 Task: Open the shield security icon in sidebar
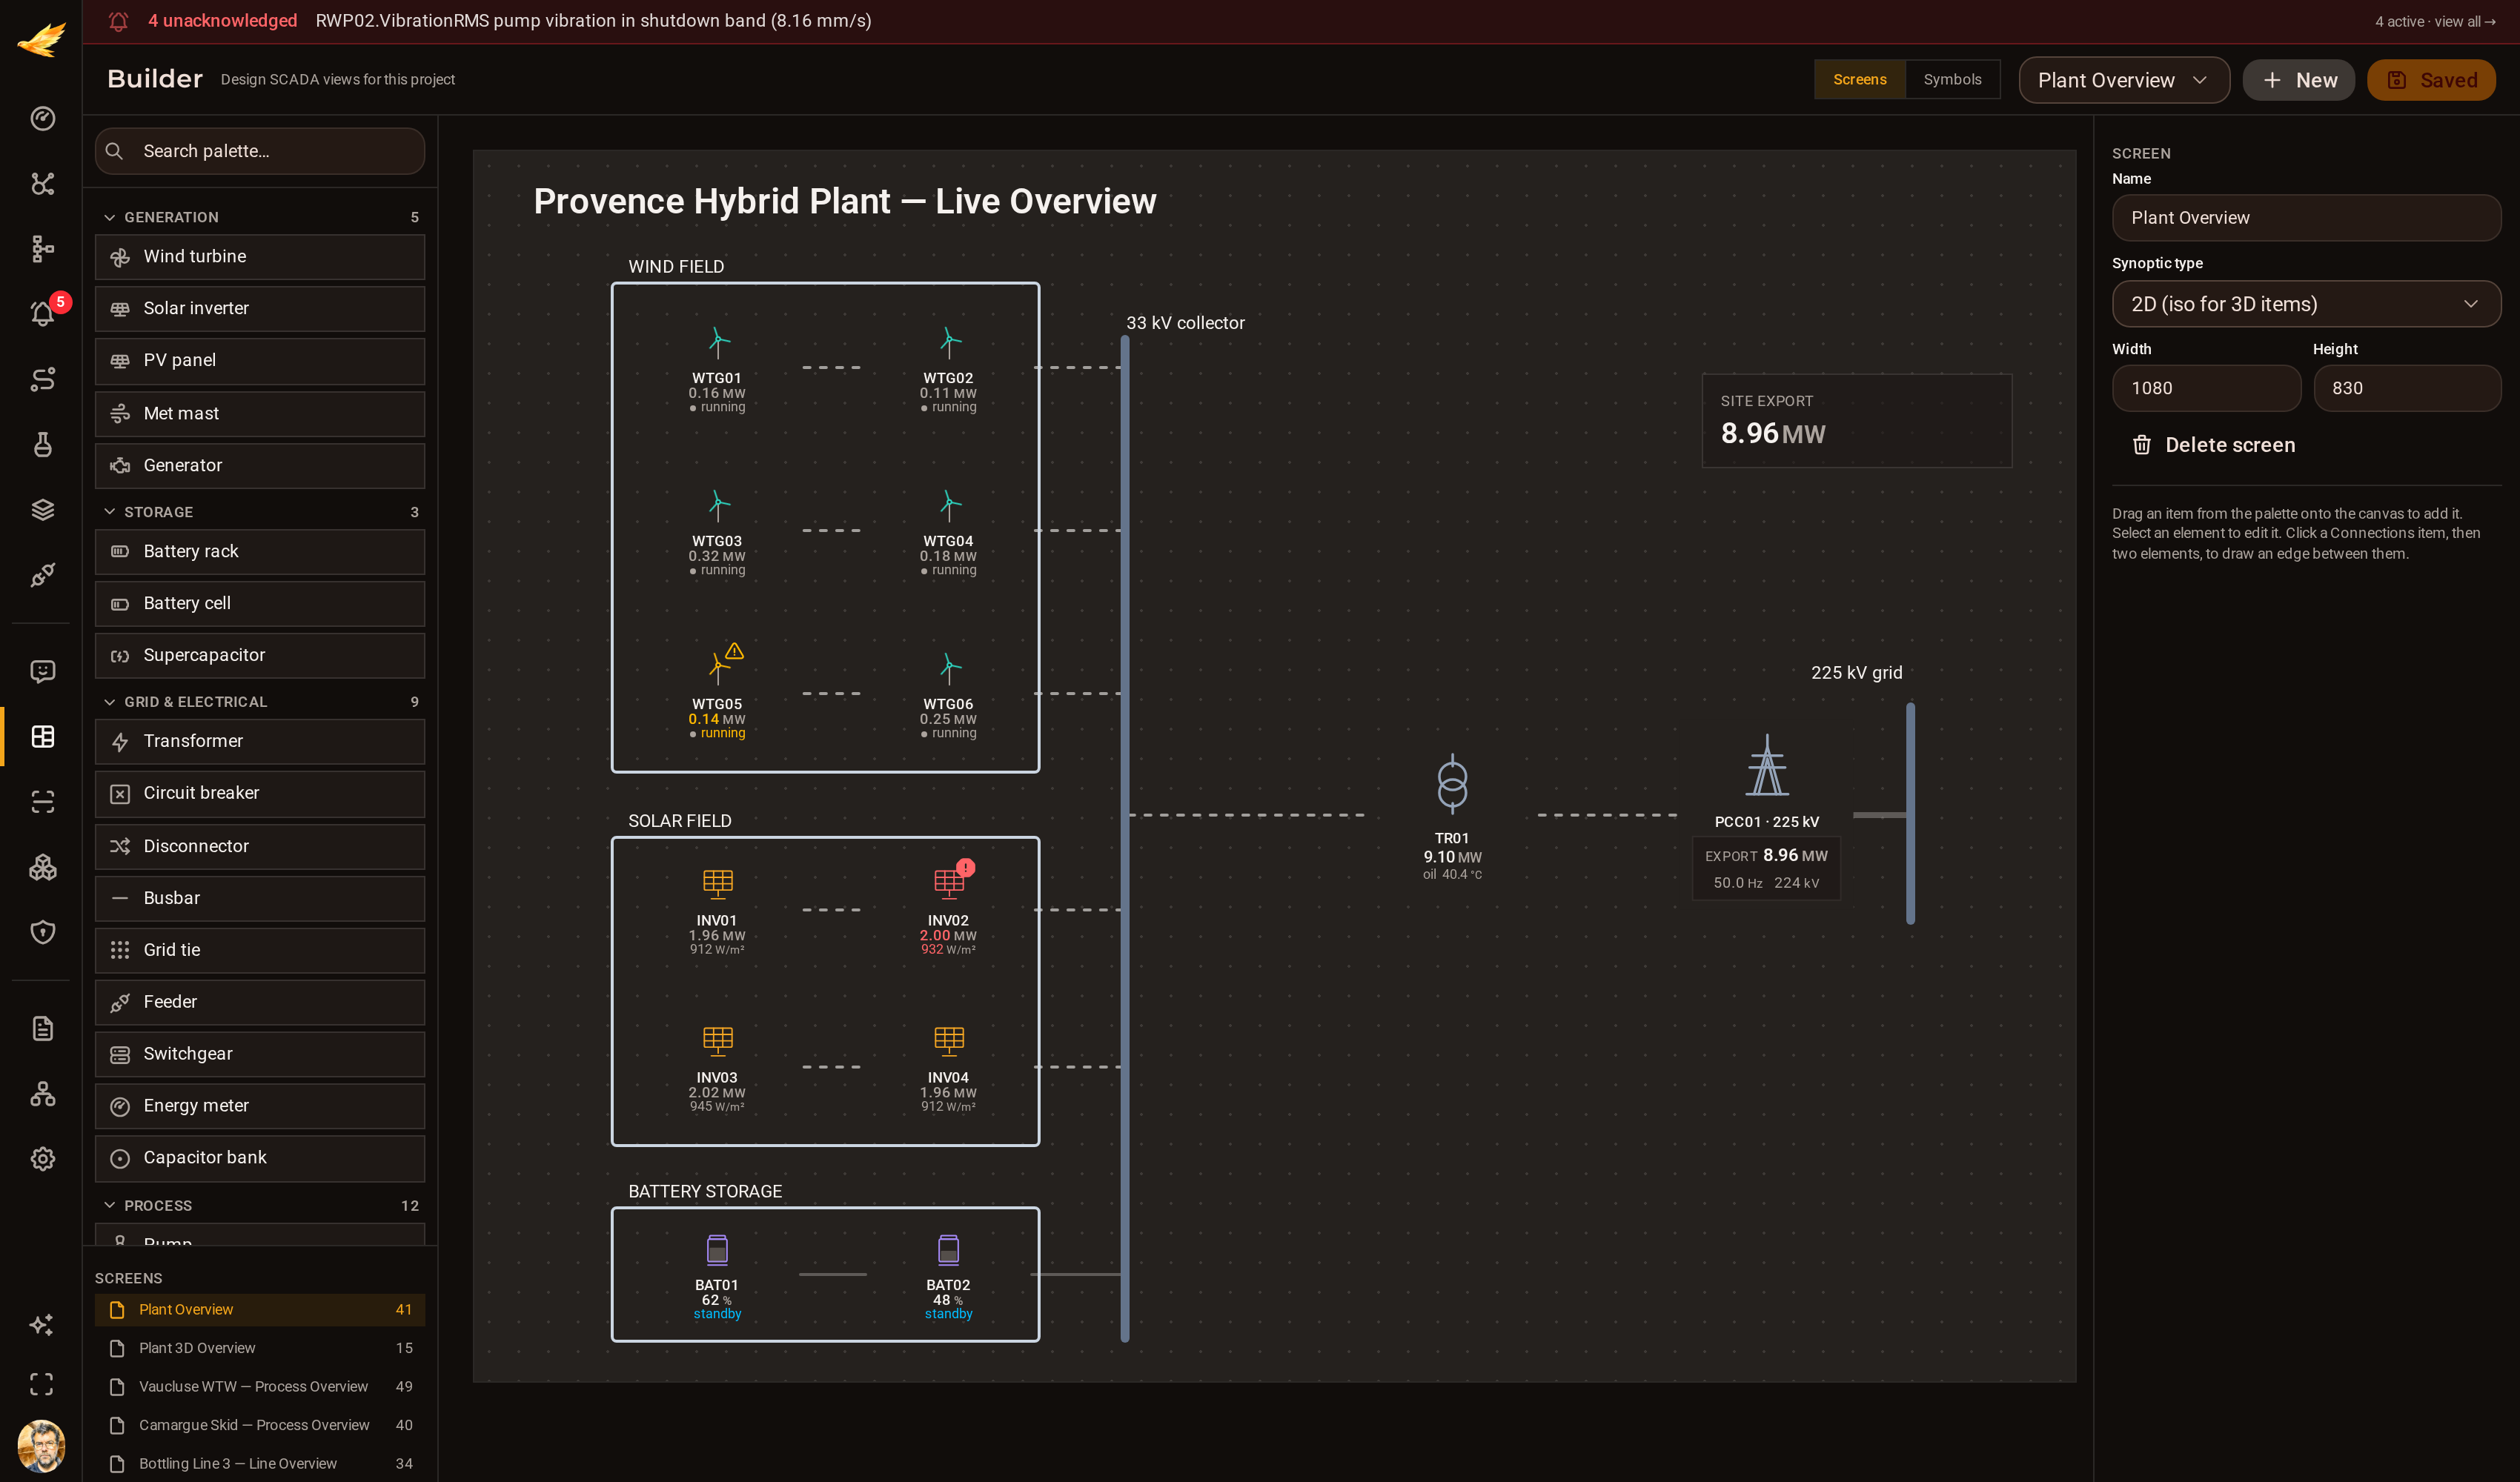coord(43,932)
